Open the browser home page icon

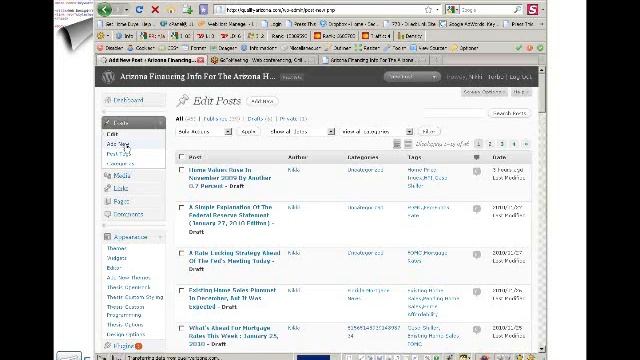pos(171,10)
